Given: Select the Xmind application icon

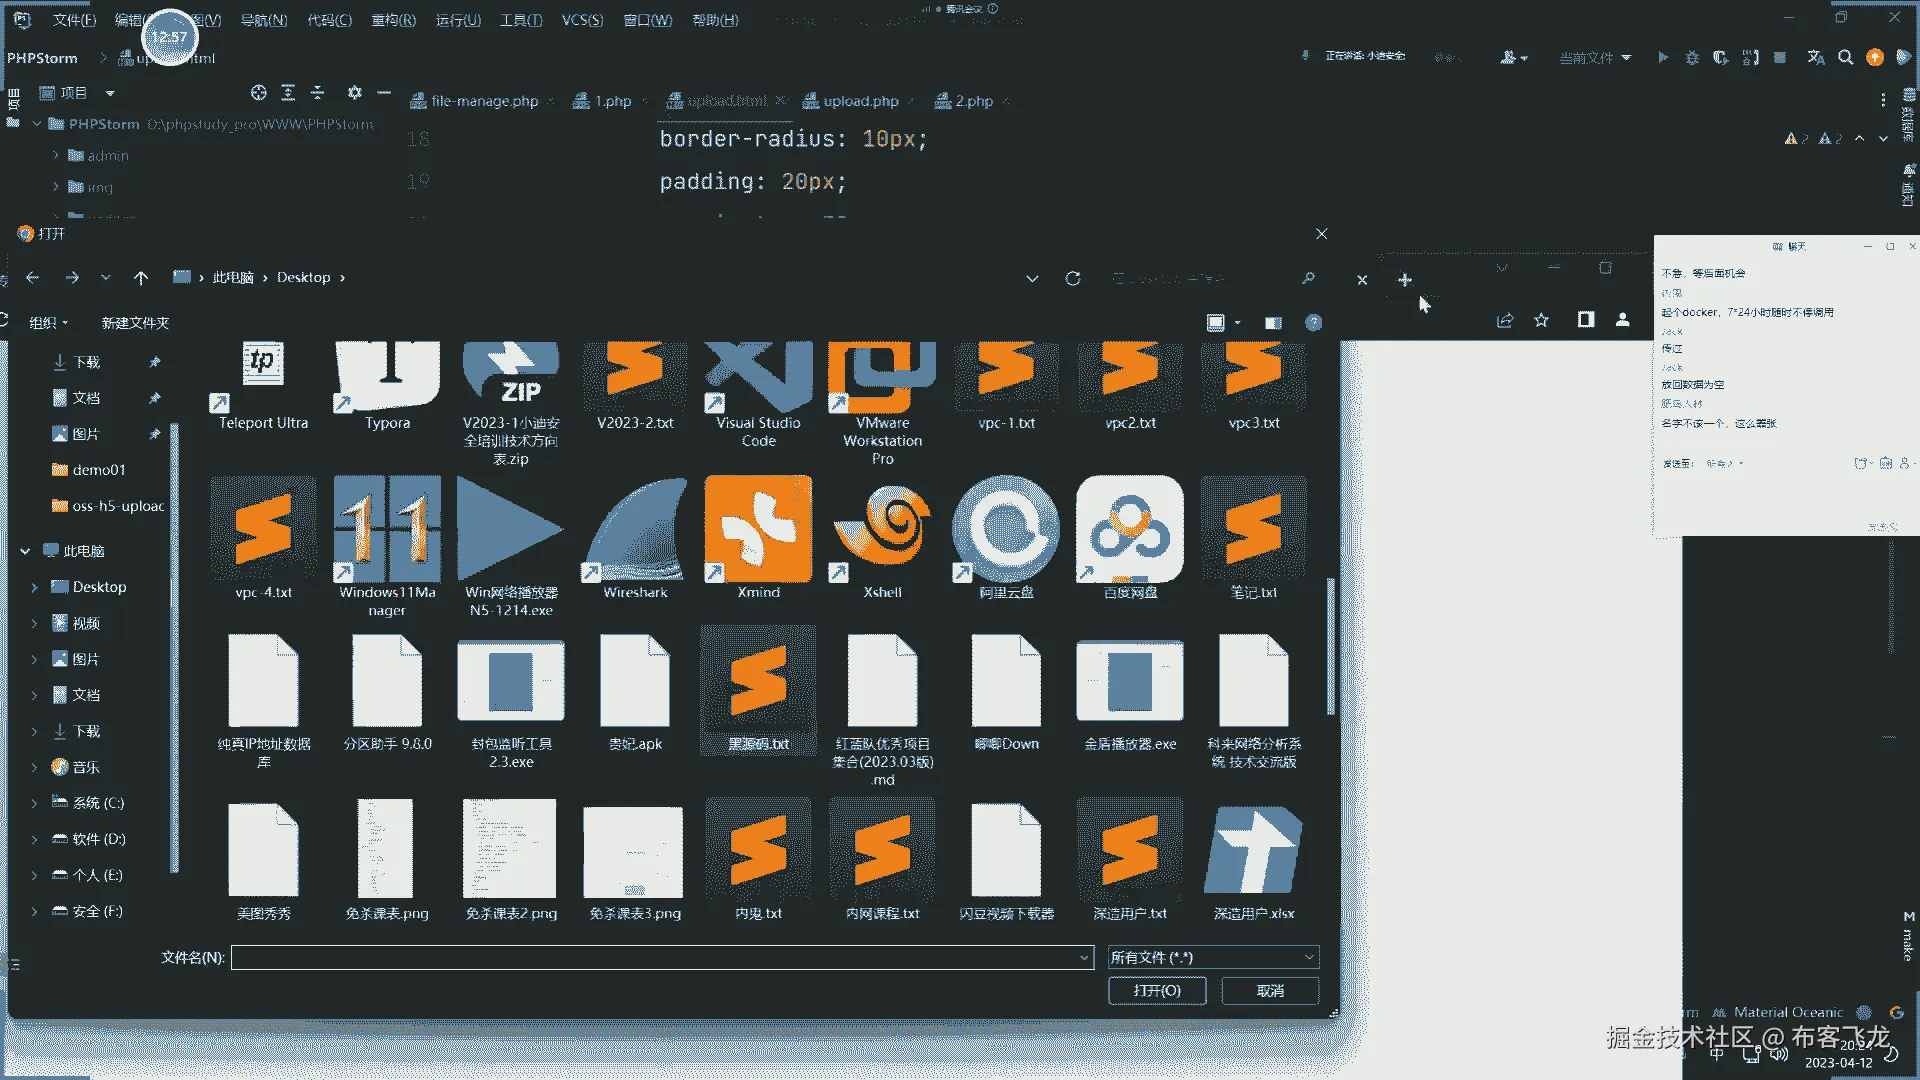Looking at the screenshot, I should click(758, 530).
